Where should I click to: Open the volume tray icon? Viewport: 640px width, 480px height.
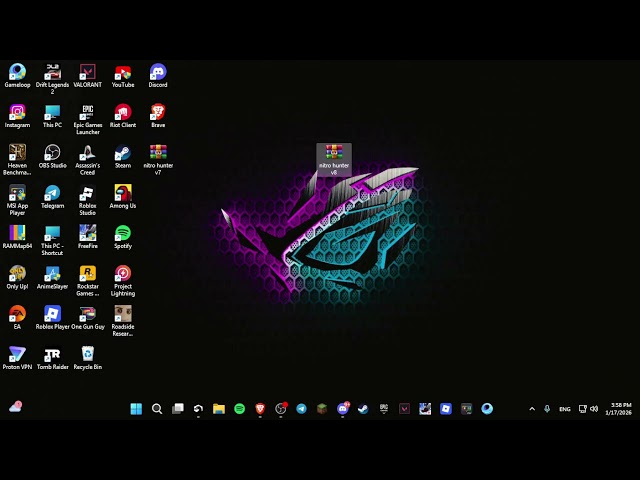pos(594,409)
